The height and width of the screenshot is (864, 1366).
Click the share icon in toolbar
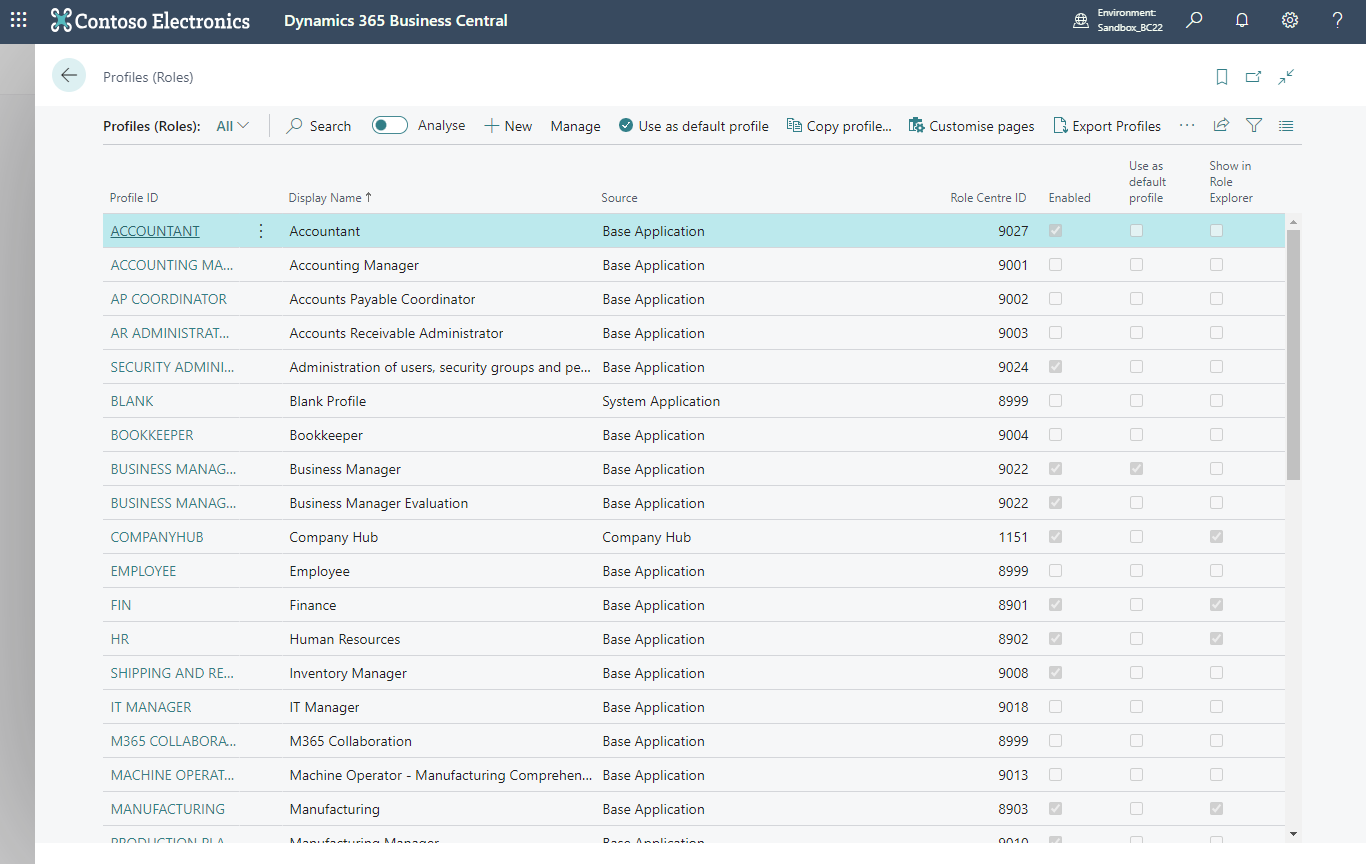pyautogui.click(x=1221, y=126)
